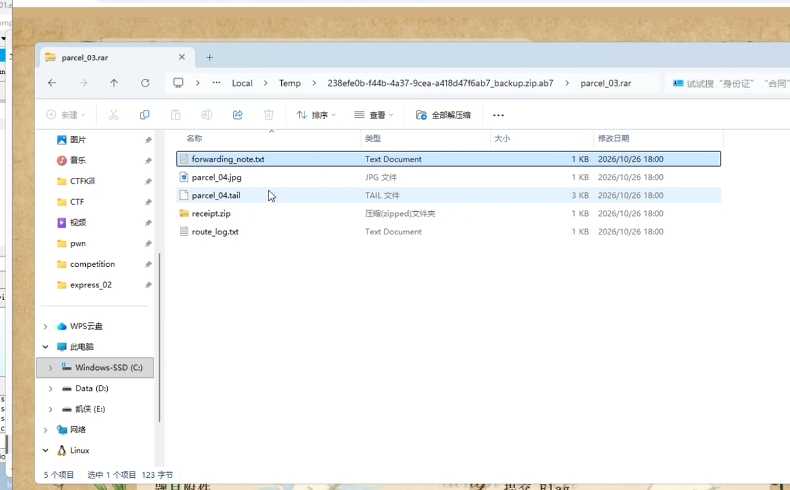Open 音乐 in the sidebar
Viewport: 790px width, 490px height.
(x=78, y=160)
